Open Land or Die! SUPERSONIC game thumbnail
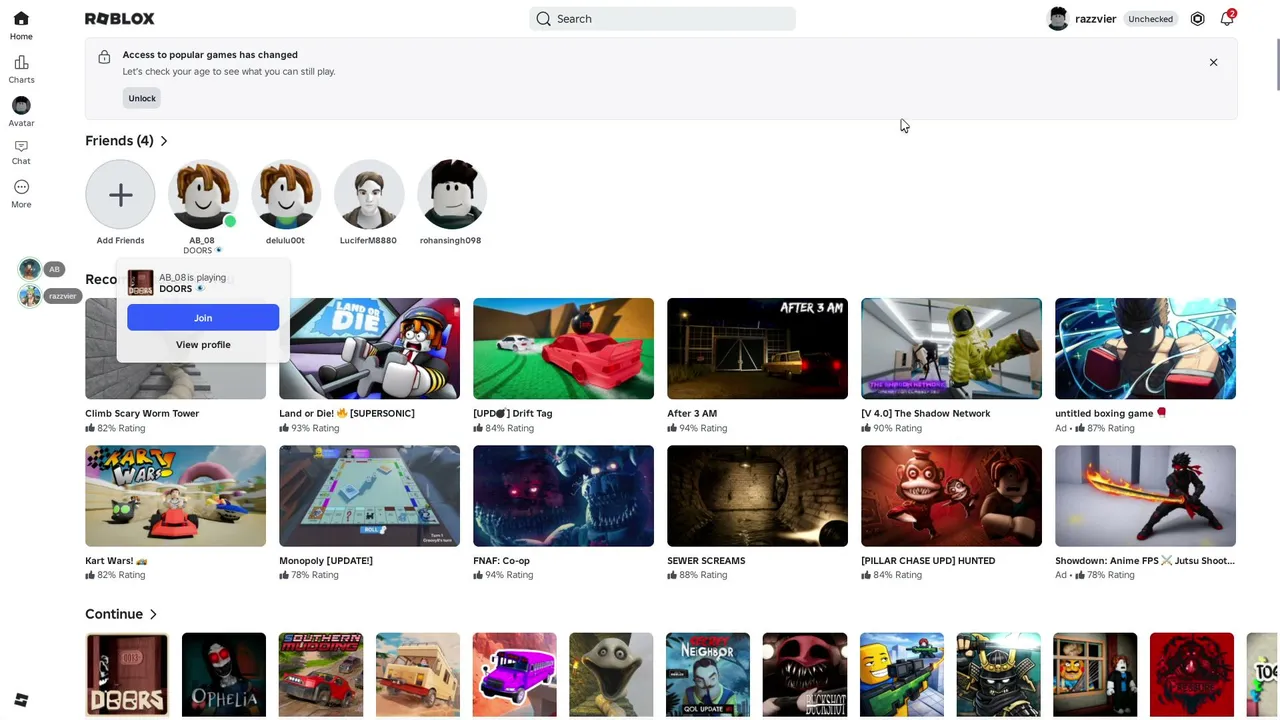Image resolution: width=1280 pixels, height=720 pixels. [369, 348]
